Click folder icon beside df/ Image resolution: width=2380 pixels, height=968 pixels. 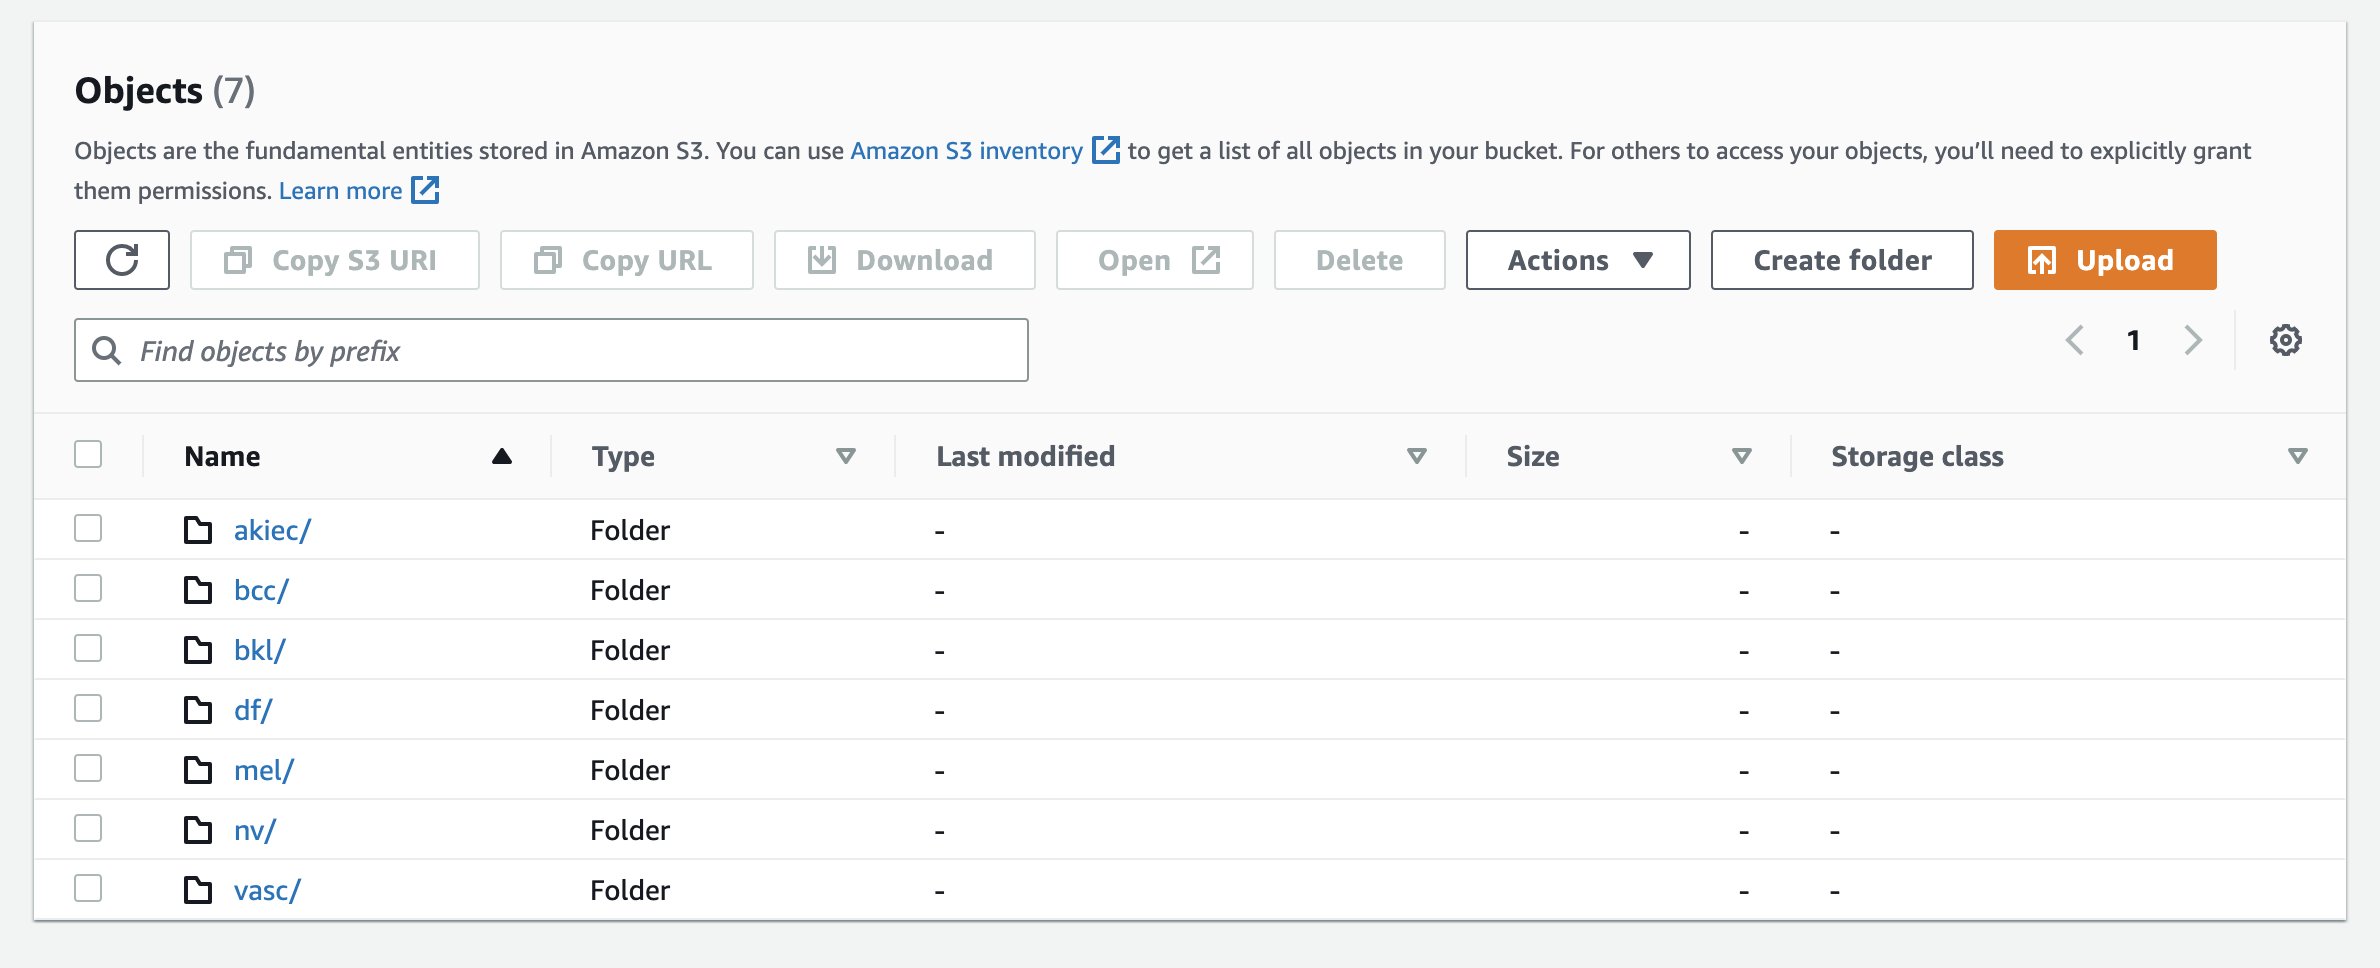(x=198, y=710)
